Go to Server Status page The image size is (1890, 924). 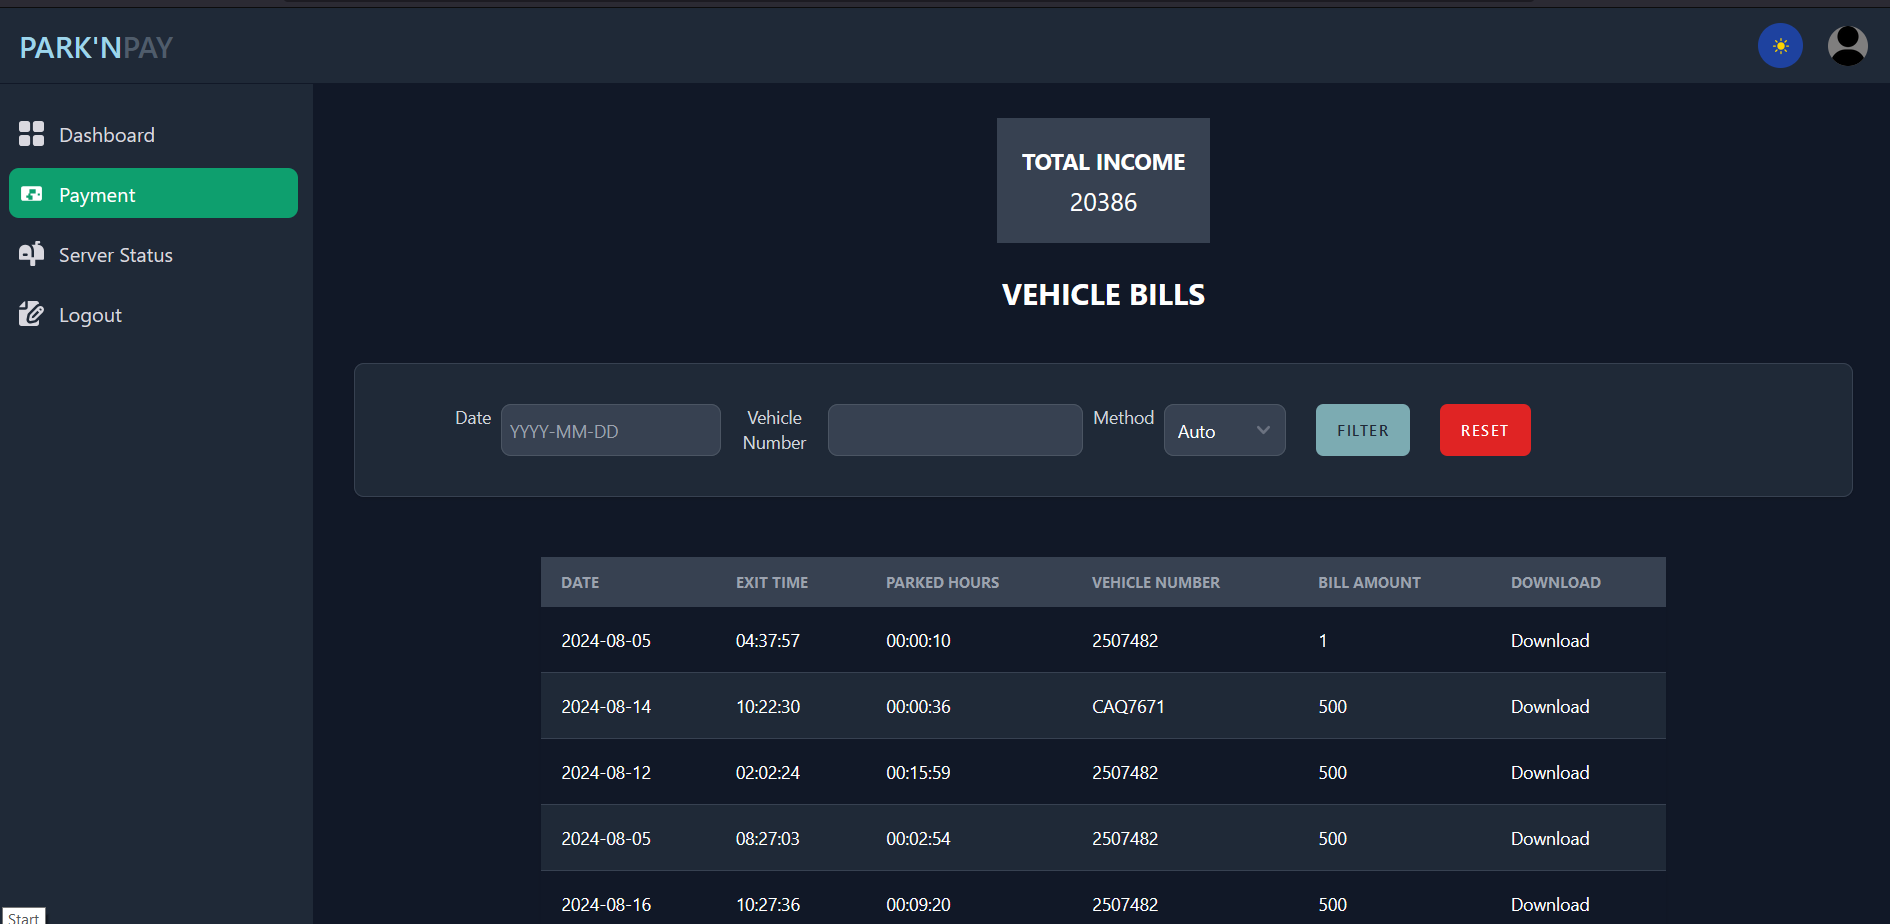pyautogui.click(x=153, y=254)
